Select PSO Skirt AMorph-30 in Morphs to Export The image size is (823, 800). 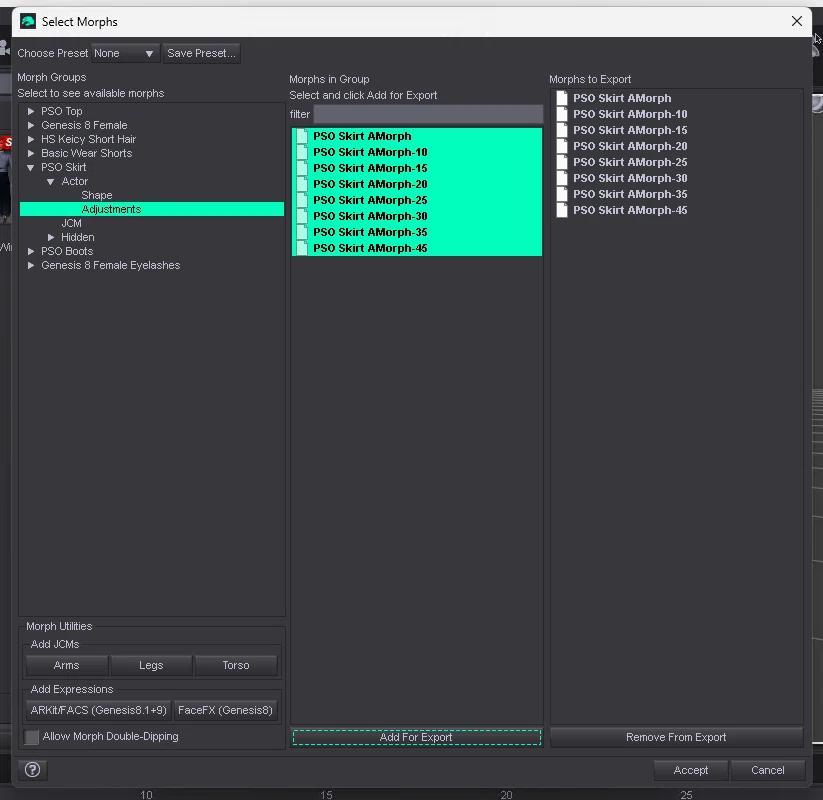tap(630, 178)
